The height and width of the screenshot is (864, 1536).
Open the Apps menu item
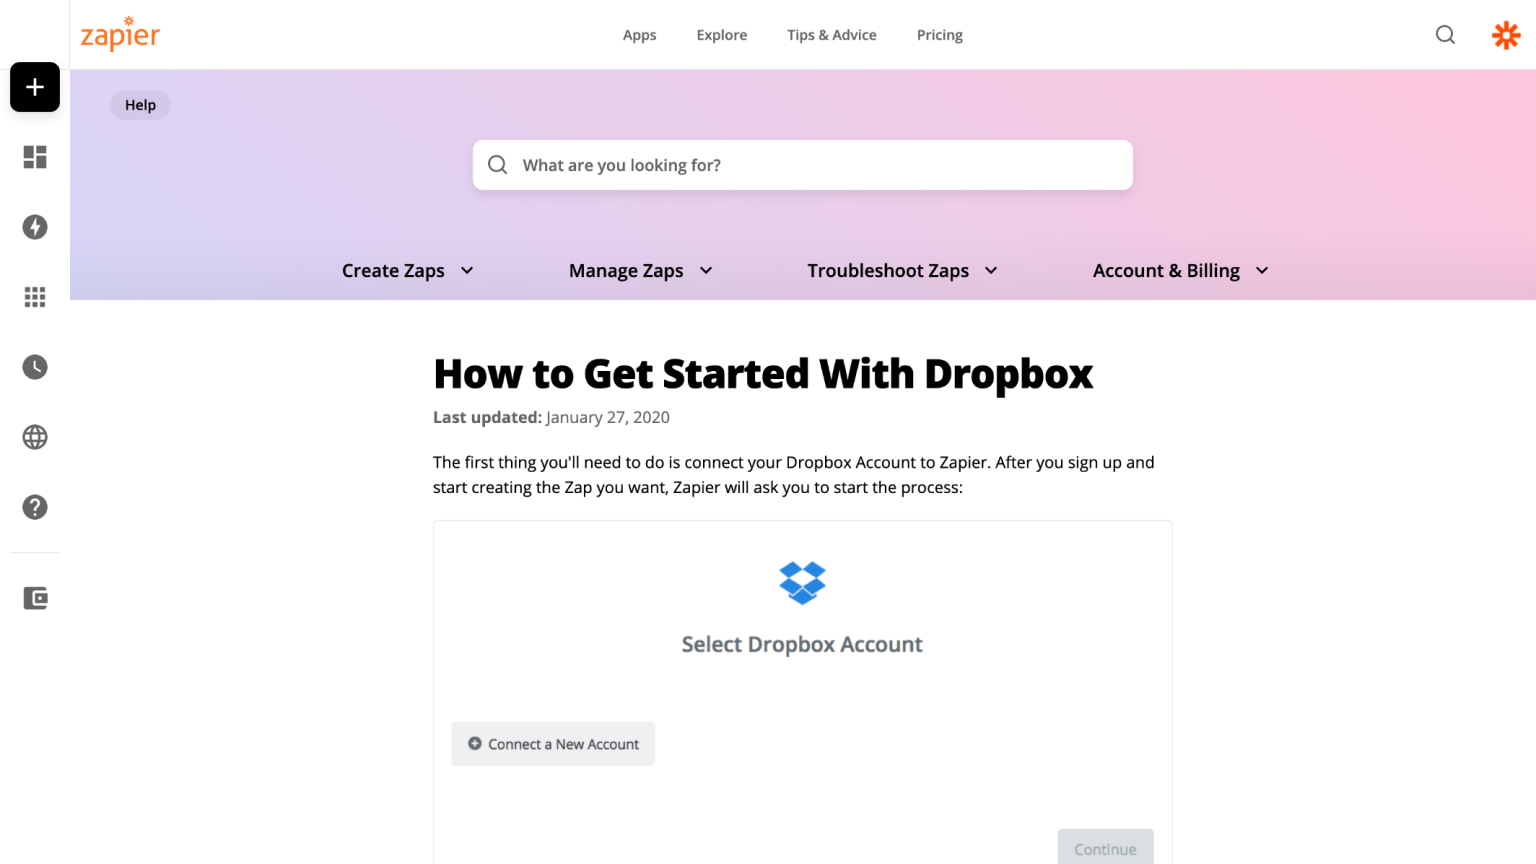click(x=639, y=35)
